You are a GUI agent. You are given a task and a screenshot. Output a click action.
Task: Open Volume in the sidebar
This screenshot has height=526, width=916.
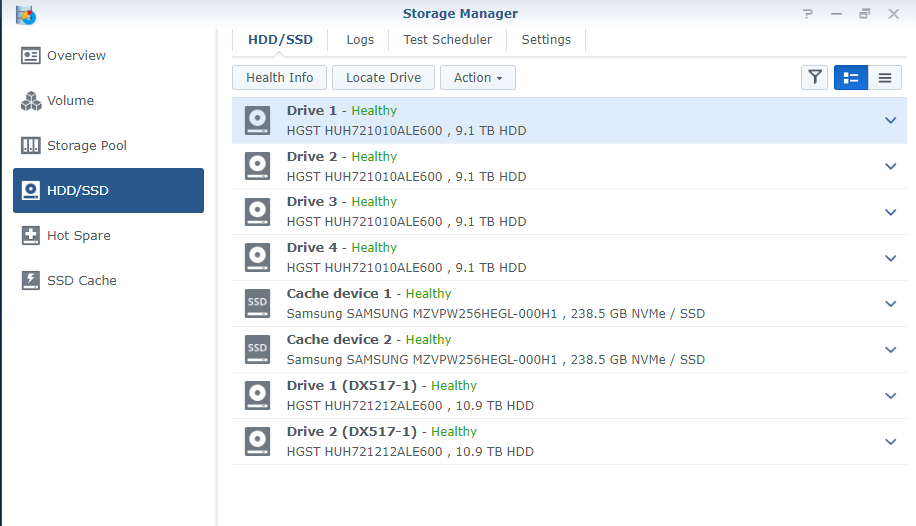tap(109, 101)
